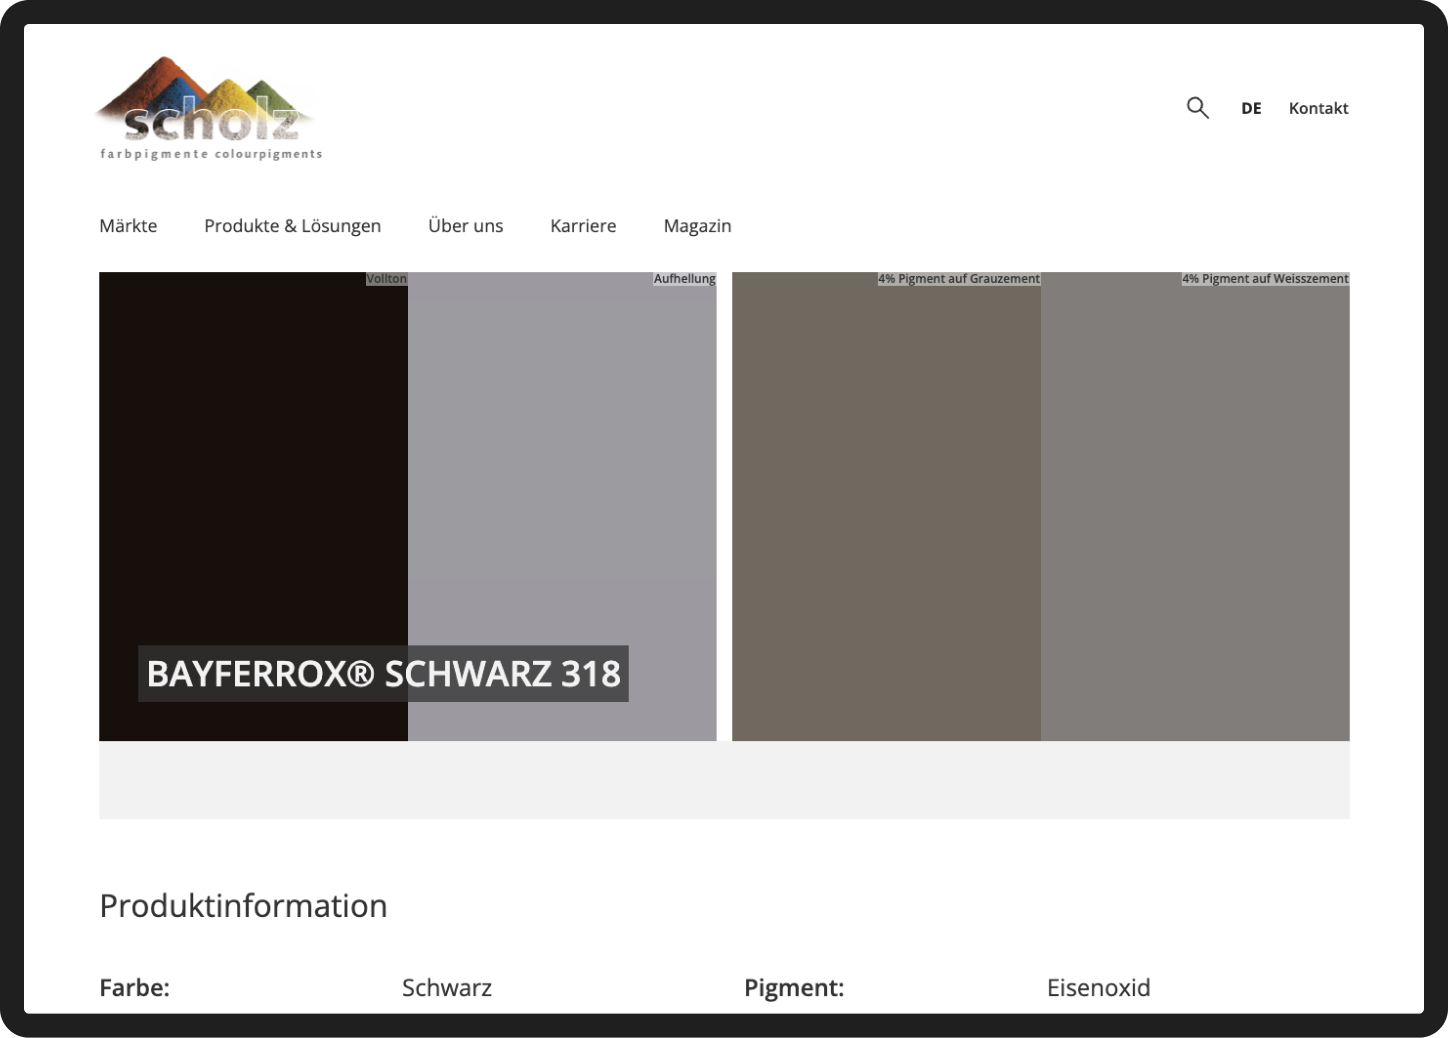Select the Magazin navigation item
This screenshot has width=1448, height=1038.
(697, 226)
